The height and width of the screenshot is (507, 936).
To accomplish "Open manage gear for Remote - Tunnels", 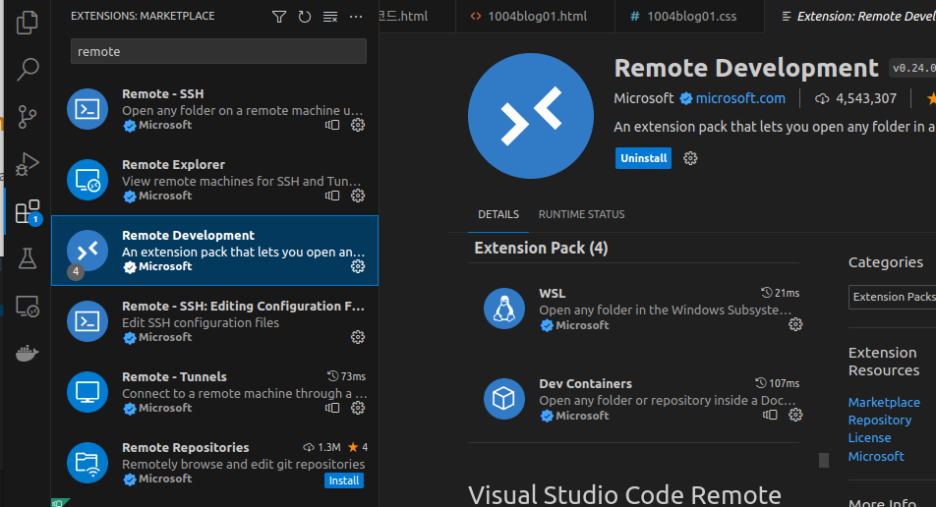I will pyautogui.click(x=358, y=408).
